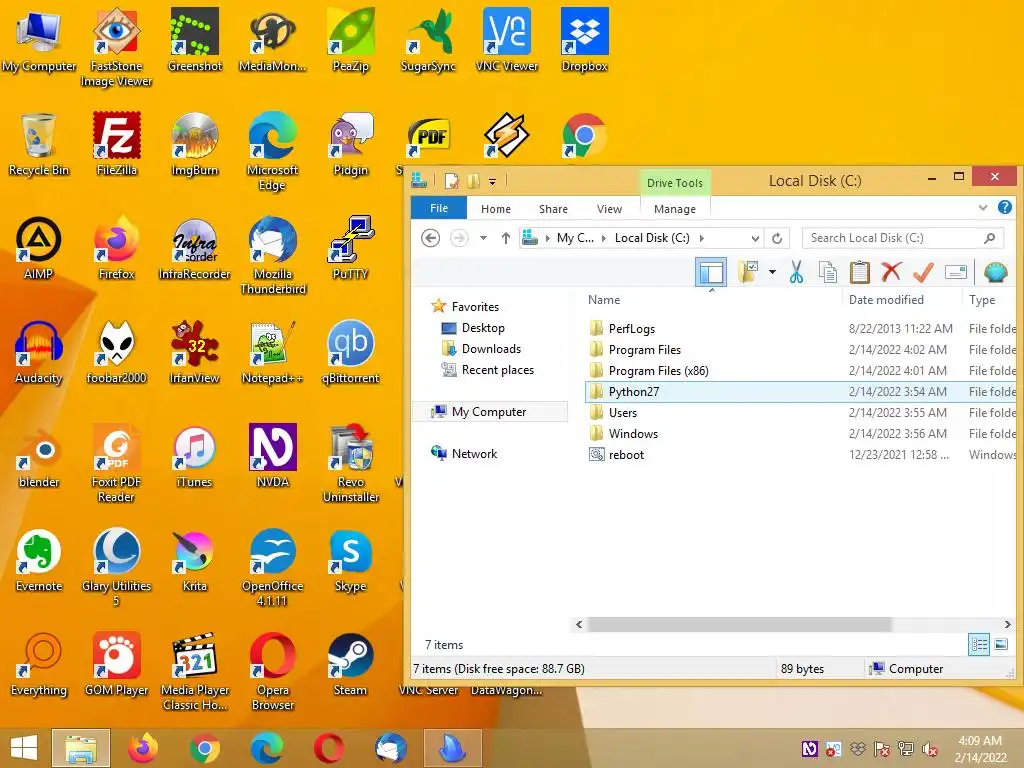Click the New Folder icon in the title bar
The width and height of the screenshot is (1024, 768).
click(473, 181)
